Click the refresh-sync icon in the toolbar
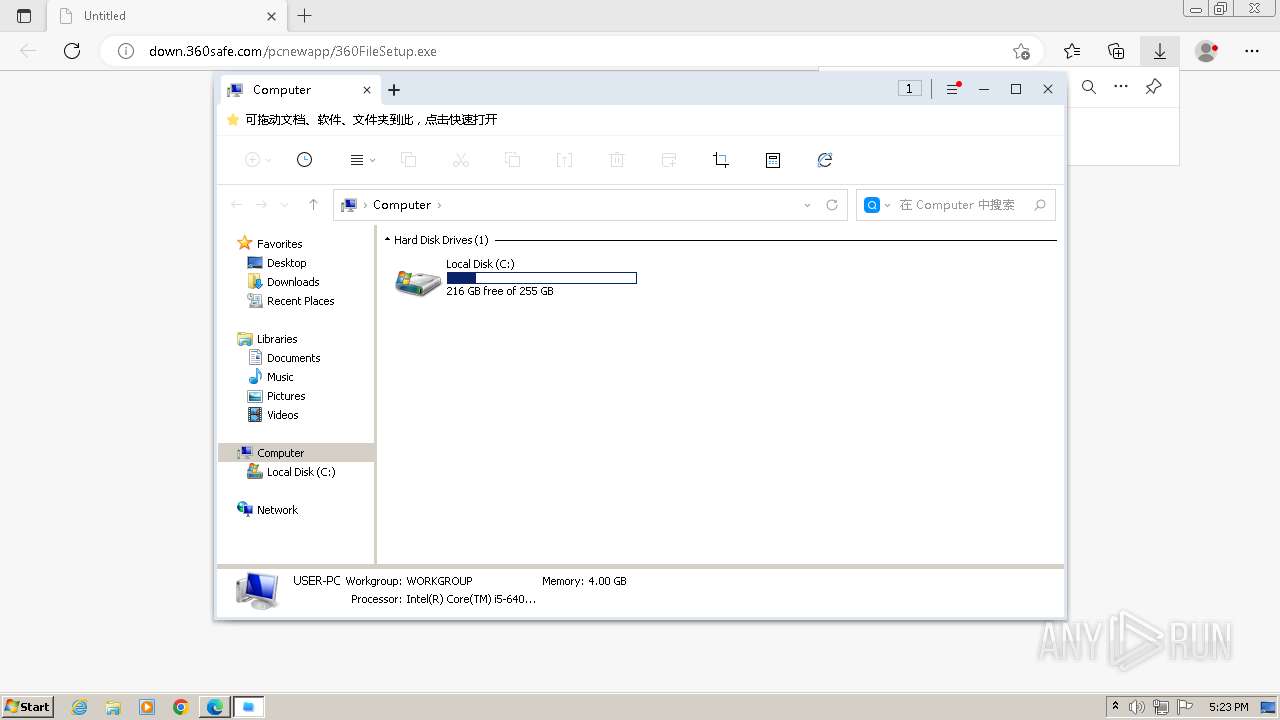Image resolution: width=1280 pixels, height=720 pixels. click(x=825, y=160)
